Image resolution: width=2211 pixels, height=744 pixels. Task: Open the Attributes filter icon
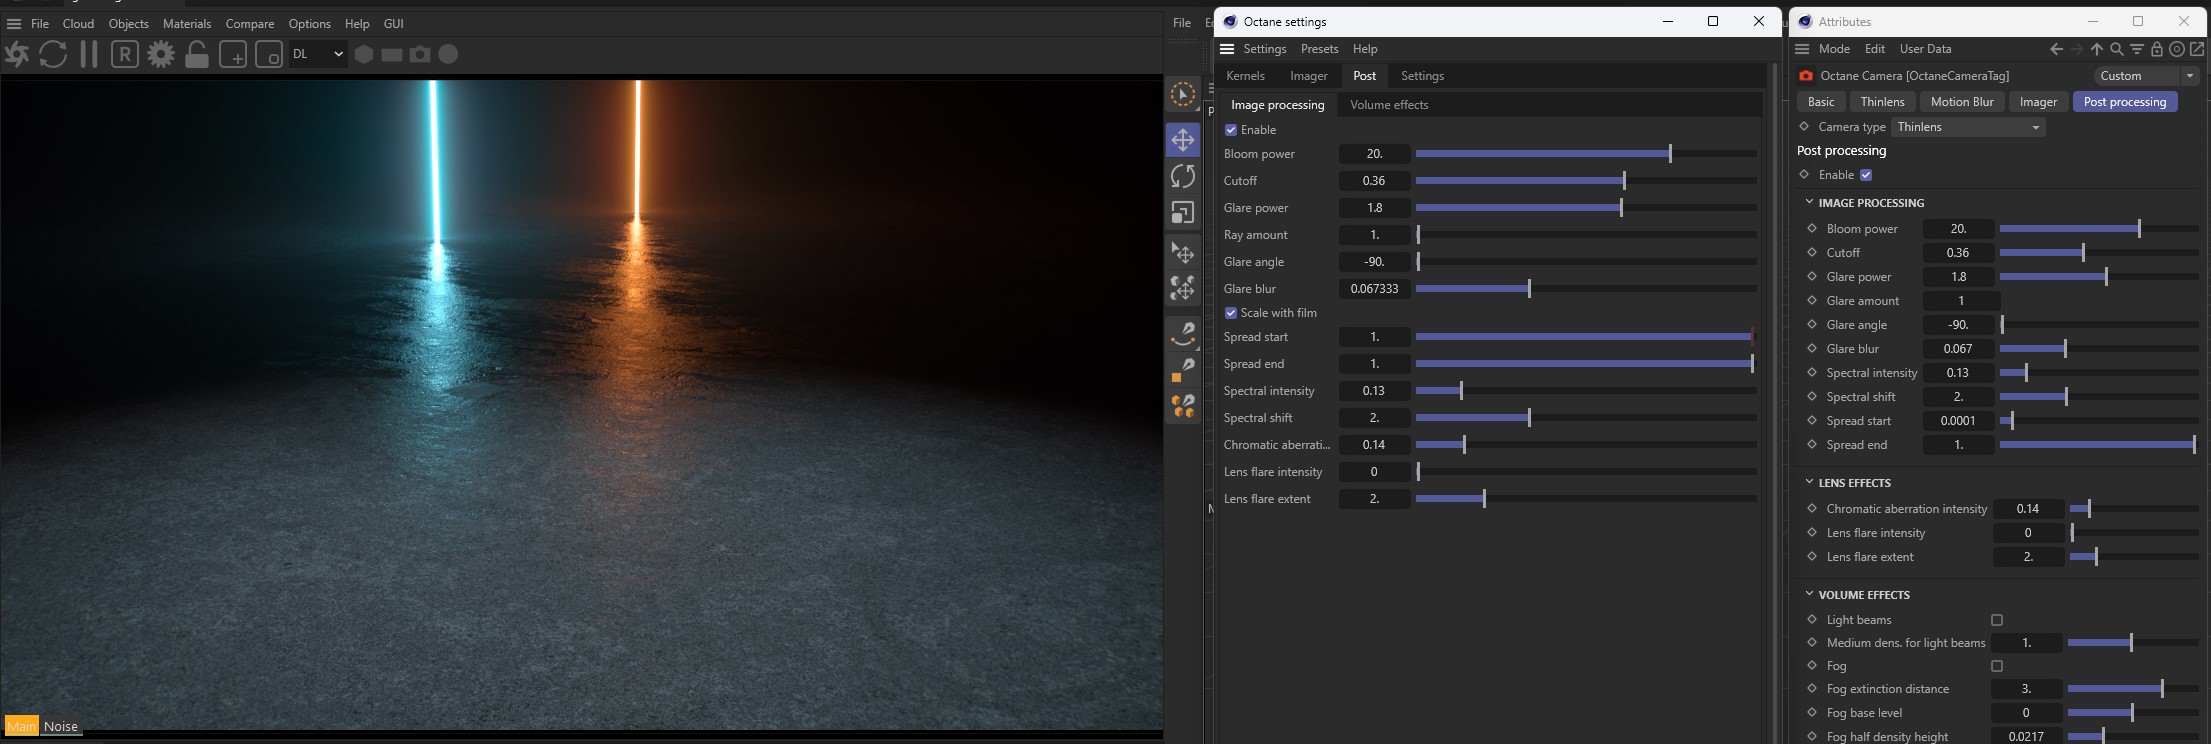coord(2137,49)
